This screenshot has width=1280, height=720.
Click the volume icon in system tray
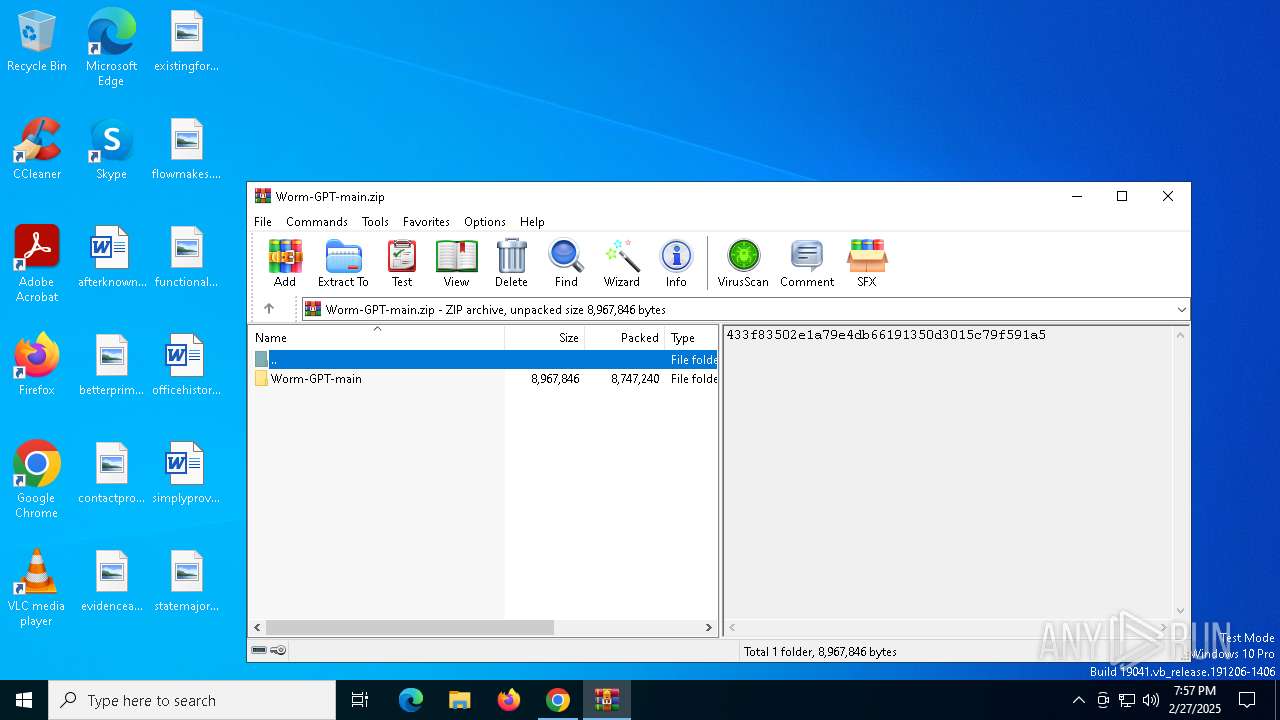[1151, 700]
